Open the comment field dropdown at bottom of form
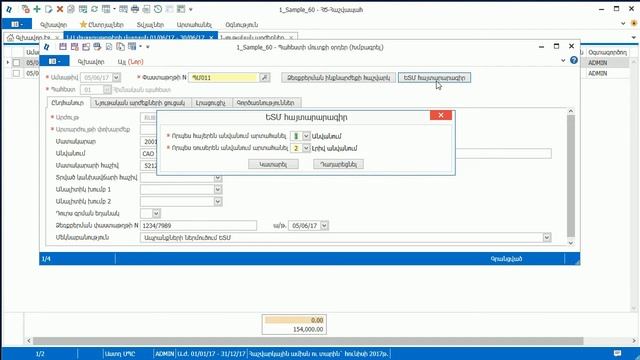Screen dimensions: 640x360 pyautogui.click(x=547, y=238)
